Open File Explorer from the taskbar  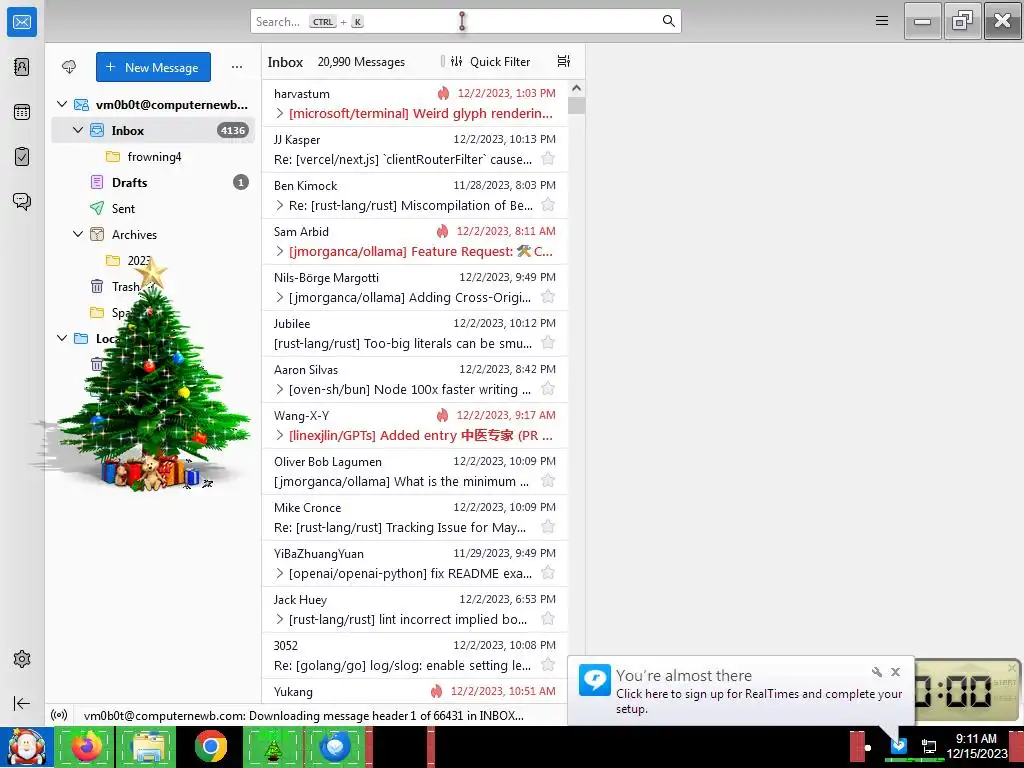click(x=148, y=746)
